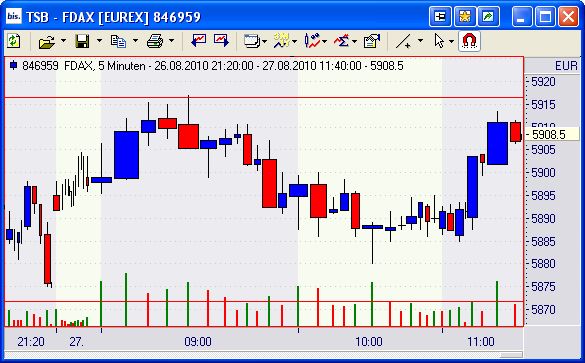This screenshot has height=363, width=585.
Task: Minimize the TSB chart window
Action: click(x=522, y=16)
